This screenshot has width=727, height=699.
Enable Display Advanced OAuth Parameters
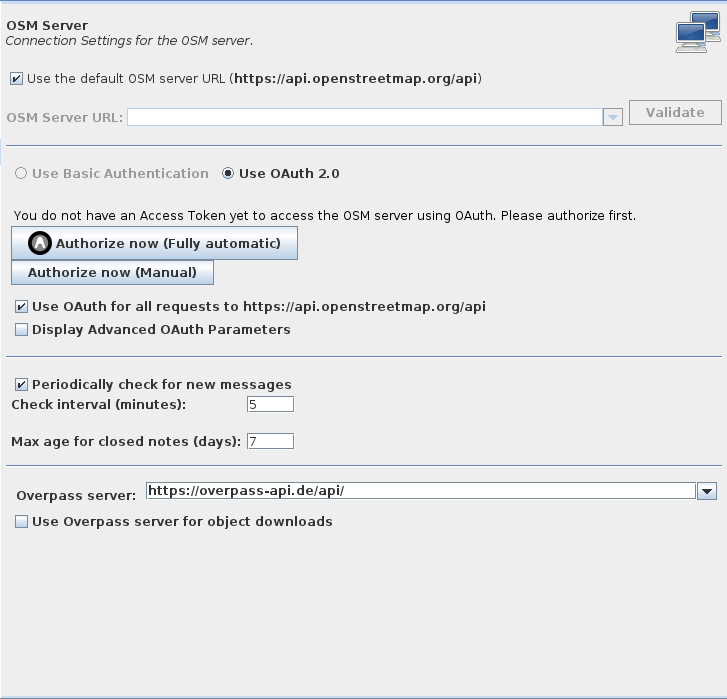click(21, 330)
